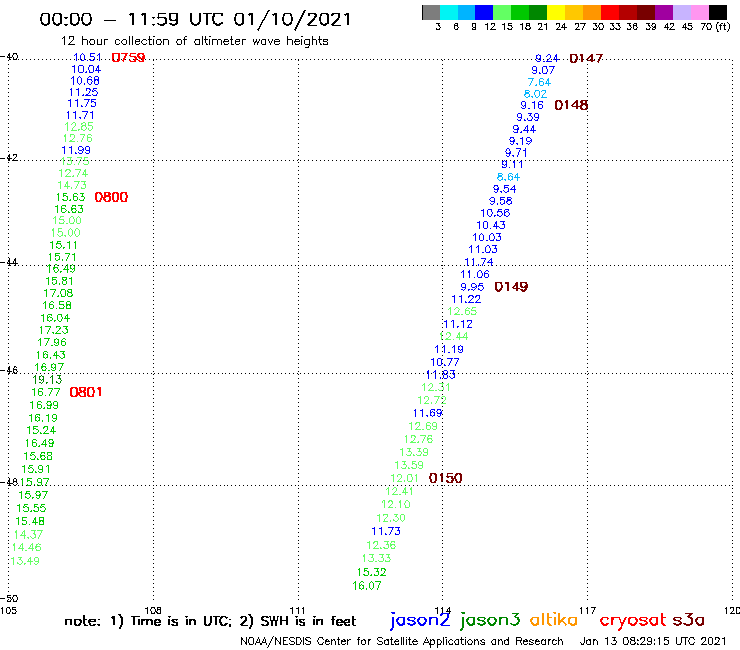Image resolution: width=740 pixels, height=650 pixels.
Task: Click the '70 (ft)' color scale label
Action: pos(715,26)
